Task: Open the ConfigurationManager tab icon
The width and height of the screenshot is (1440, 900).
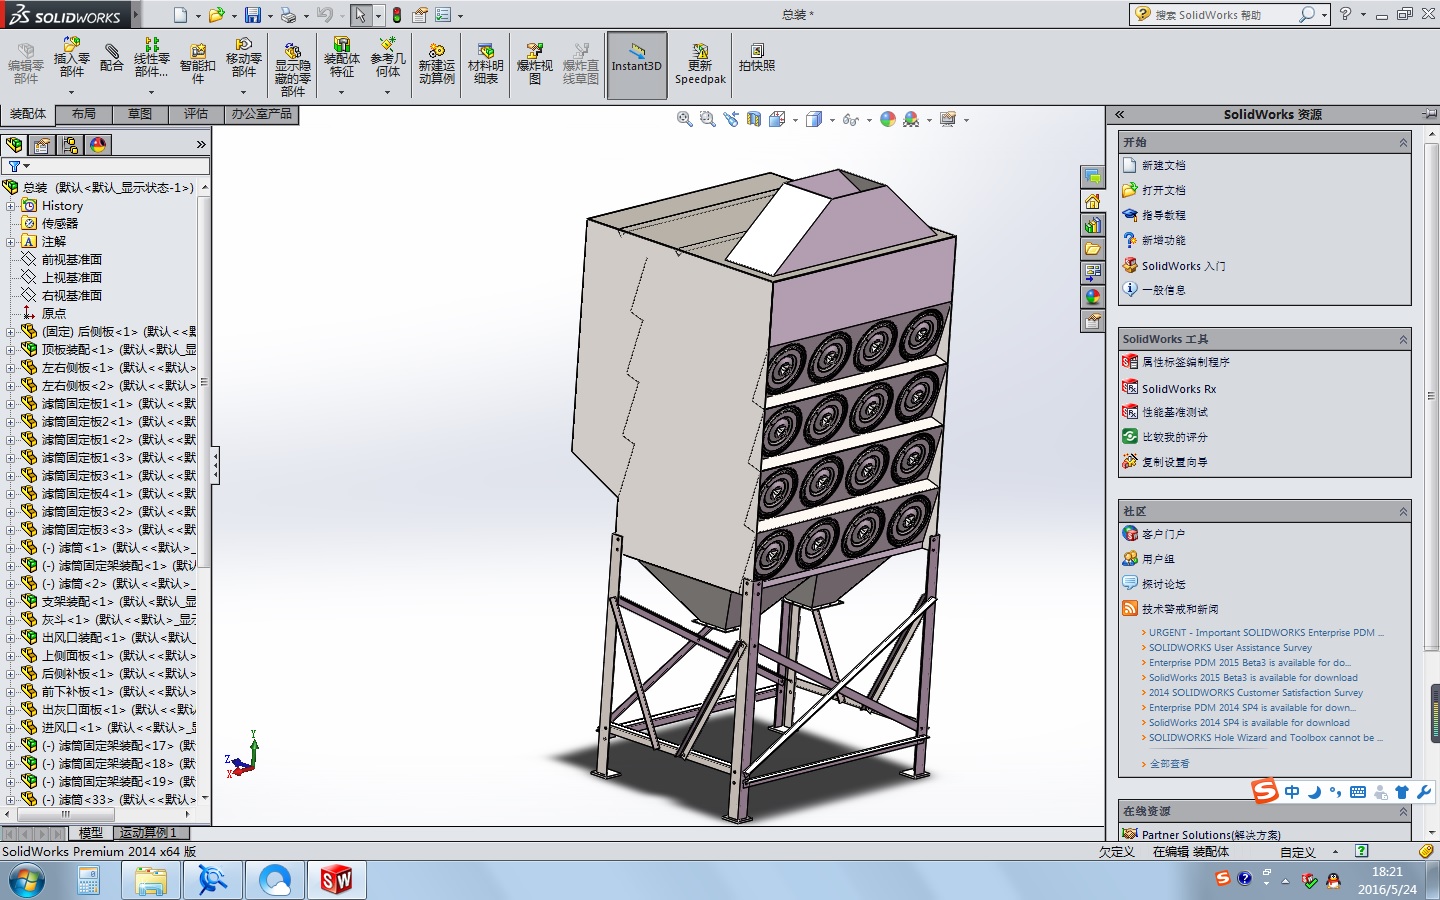Action: click(x=70, y=145)
